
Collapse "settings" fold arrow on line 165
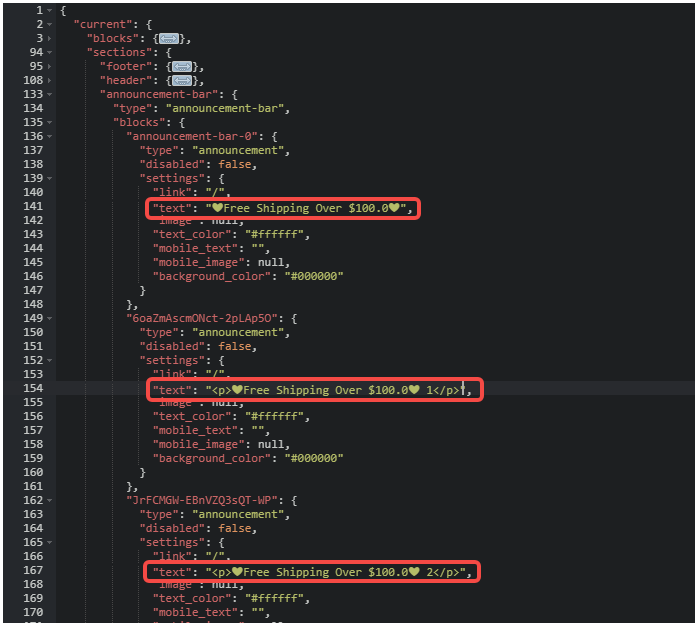tap(49, 543)
